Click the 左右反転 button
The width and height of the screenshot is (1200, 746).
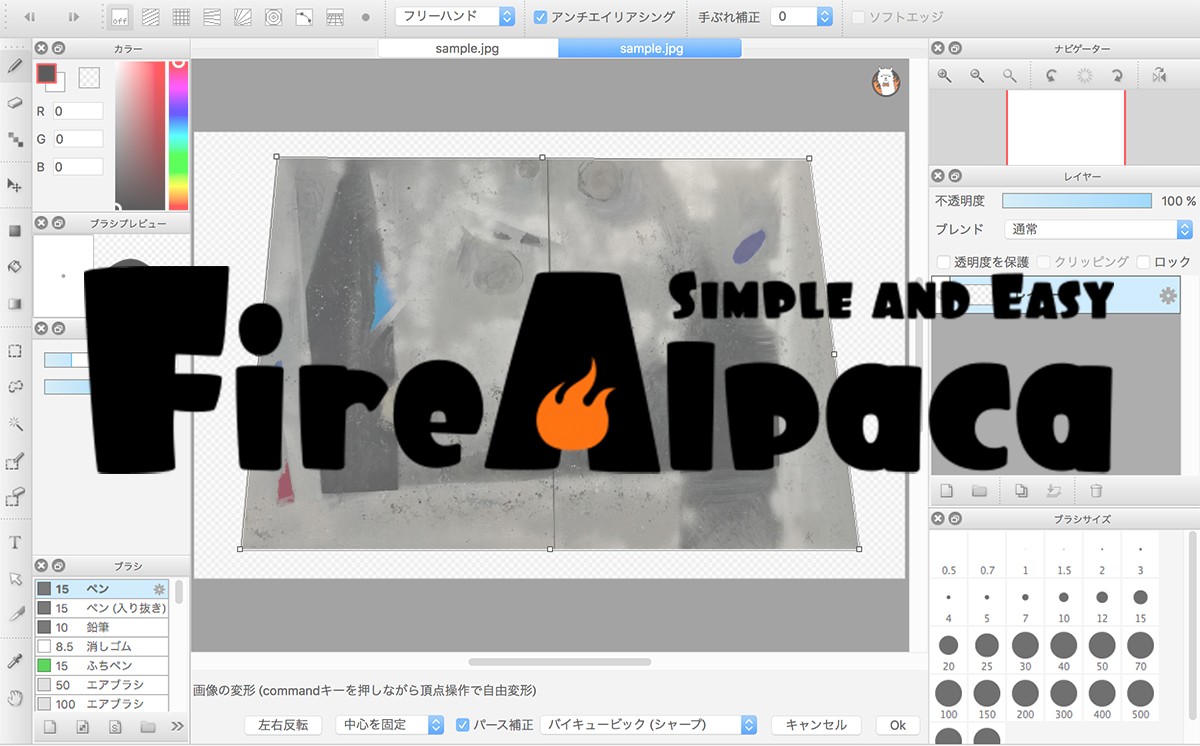283,725
